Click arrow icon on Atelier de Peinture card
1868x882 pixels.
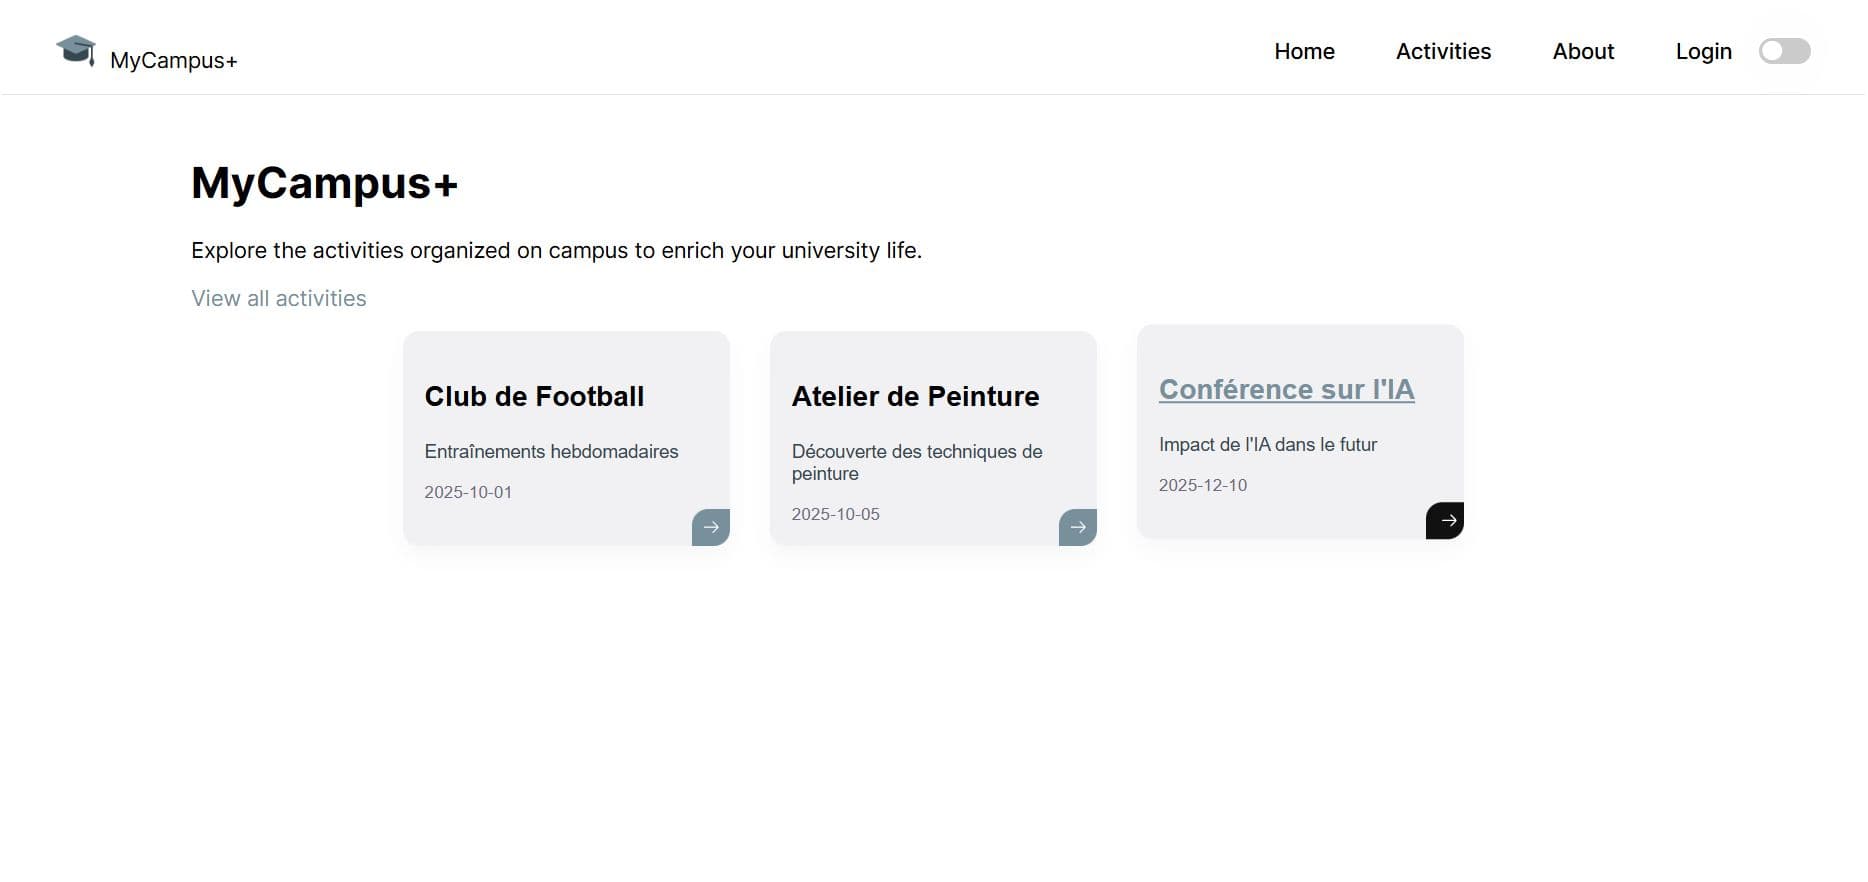[1078, 527]
